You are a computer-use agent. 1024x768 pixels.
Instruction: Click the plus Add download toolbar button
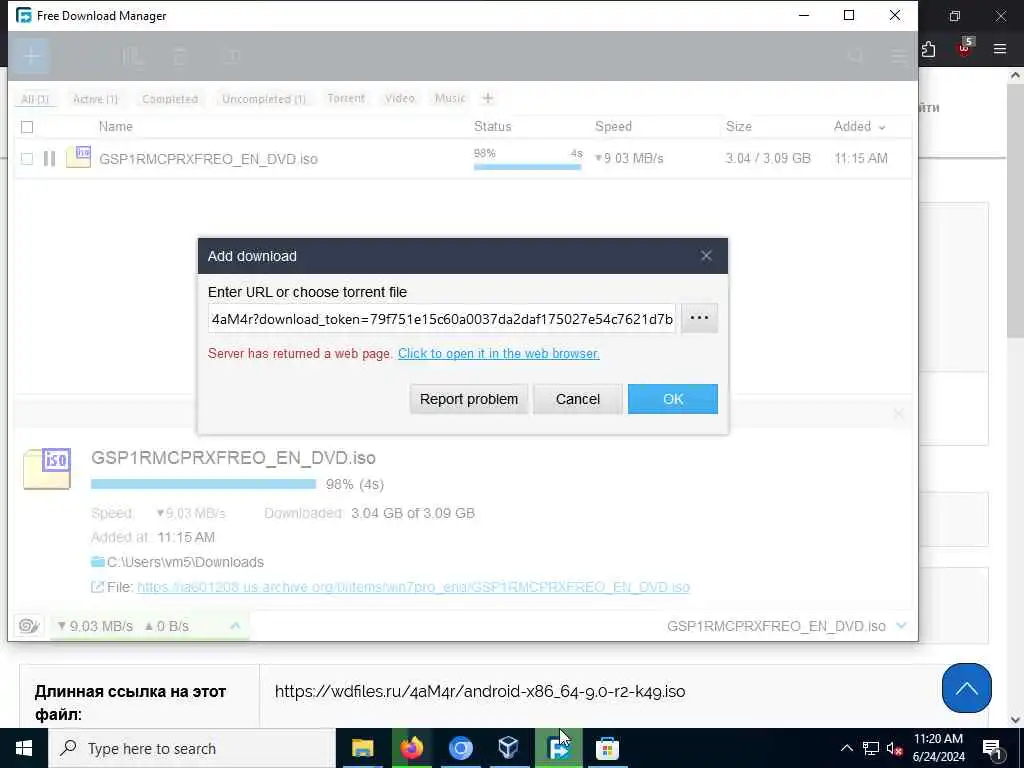(31, 56)
